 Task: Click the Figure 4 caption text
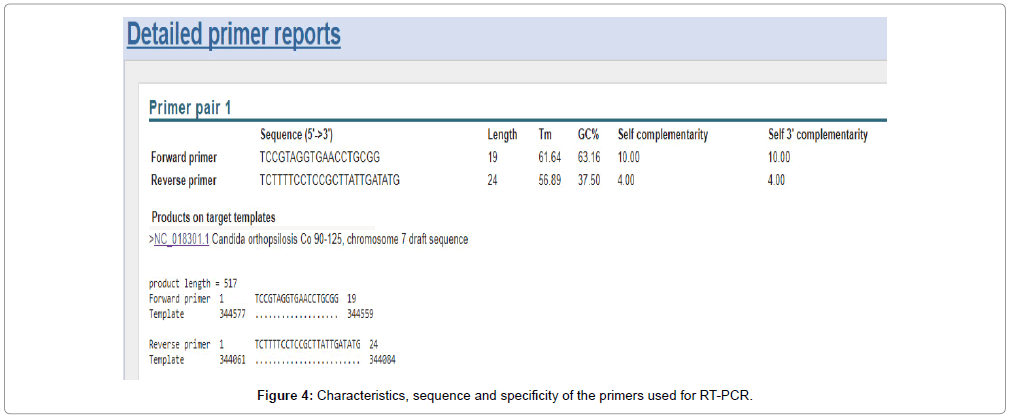[x=505, y=395]
